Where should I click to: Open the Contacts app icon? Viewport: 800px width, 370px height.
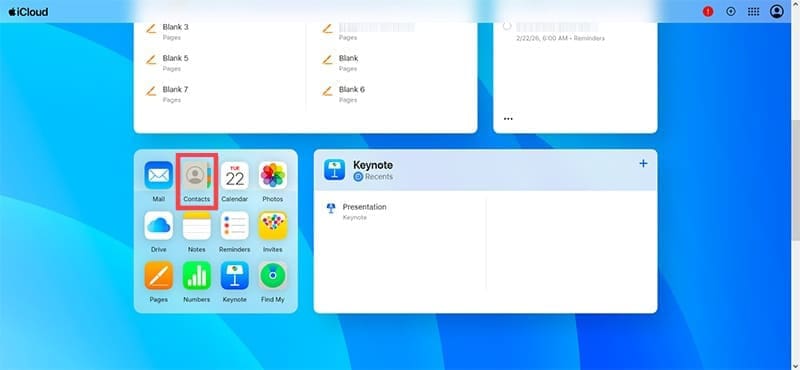pyautogui.click(x=196, y=176)
